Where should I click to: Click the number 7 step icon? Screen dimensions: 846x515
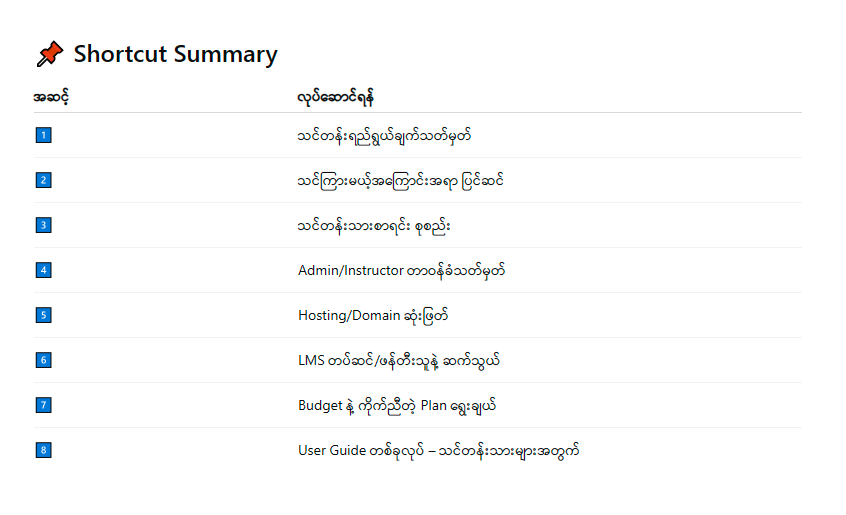pyautogui.click(x=44, y=405)
